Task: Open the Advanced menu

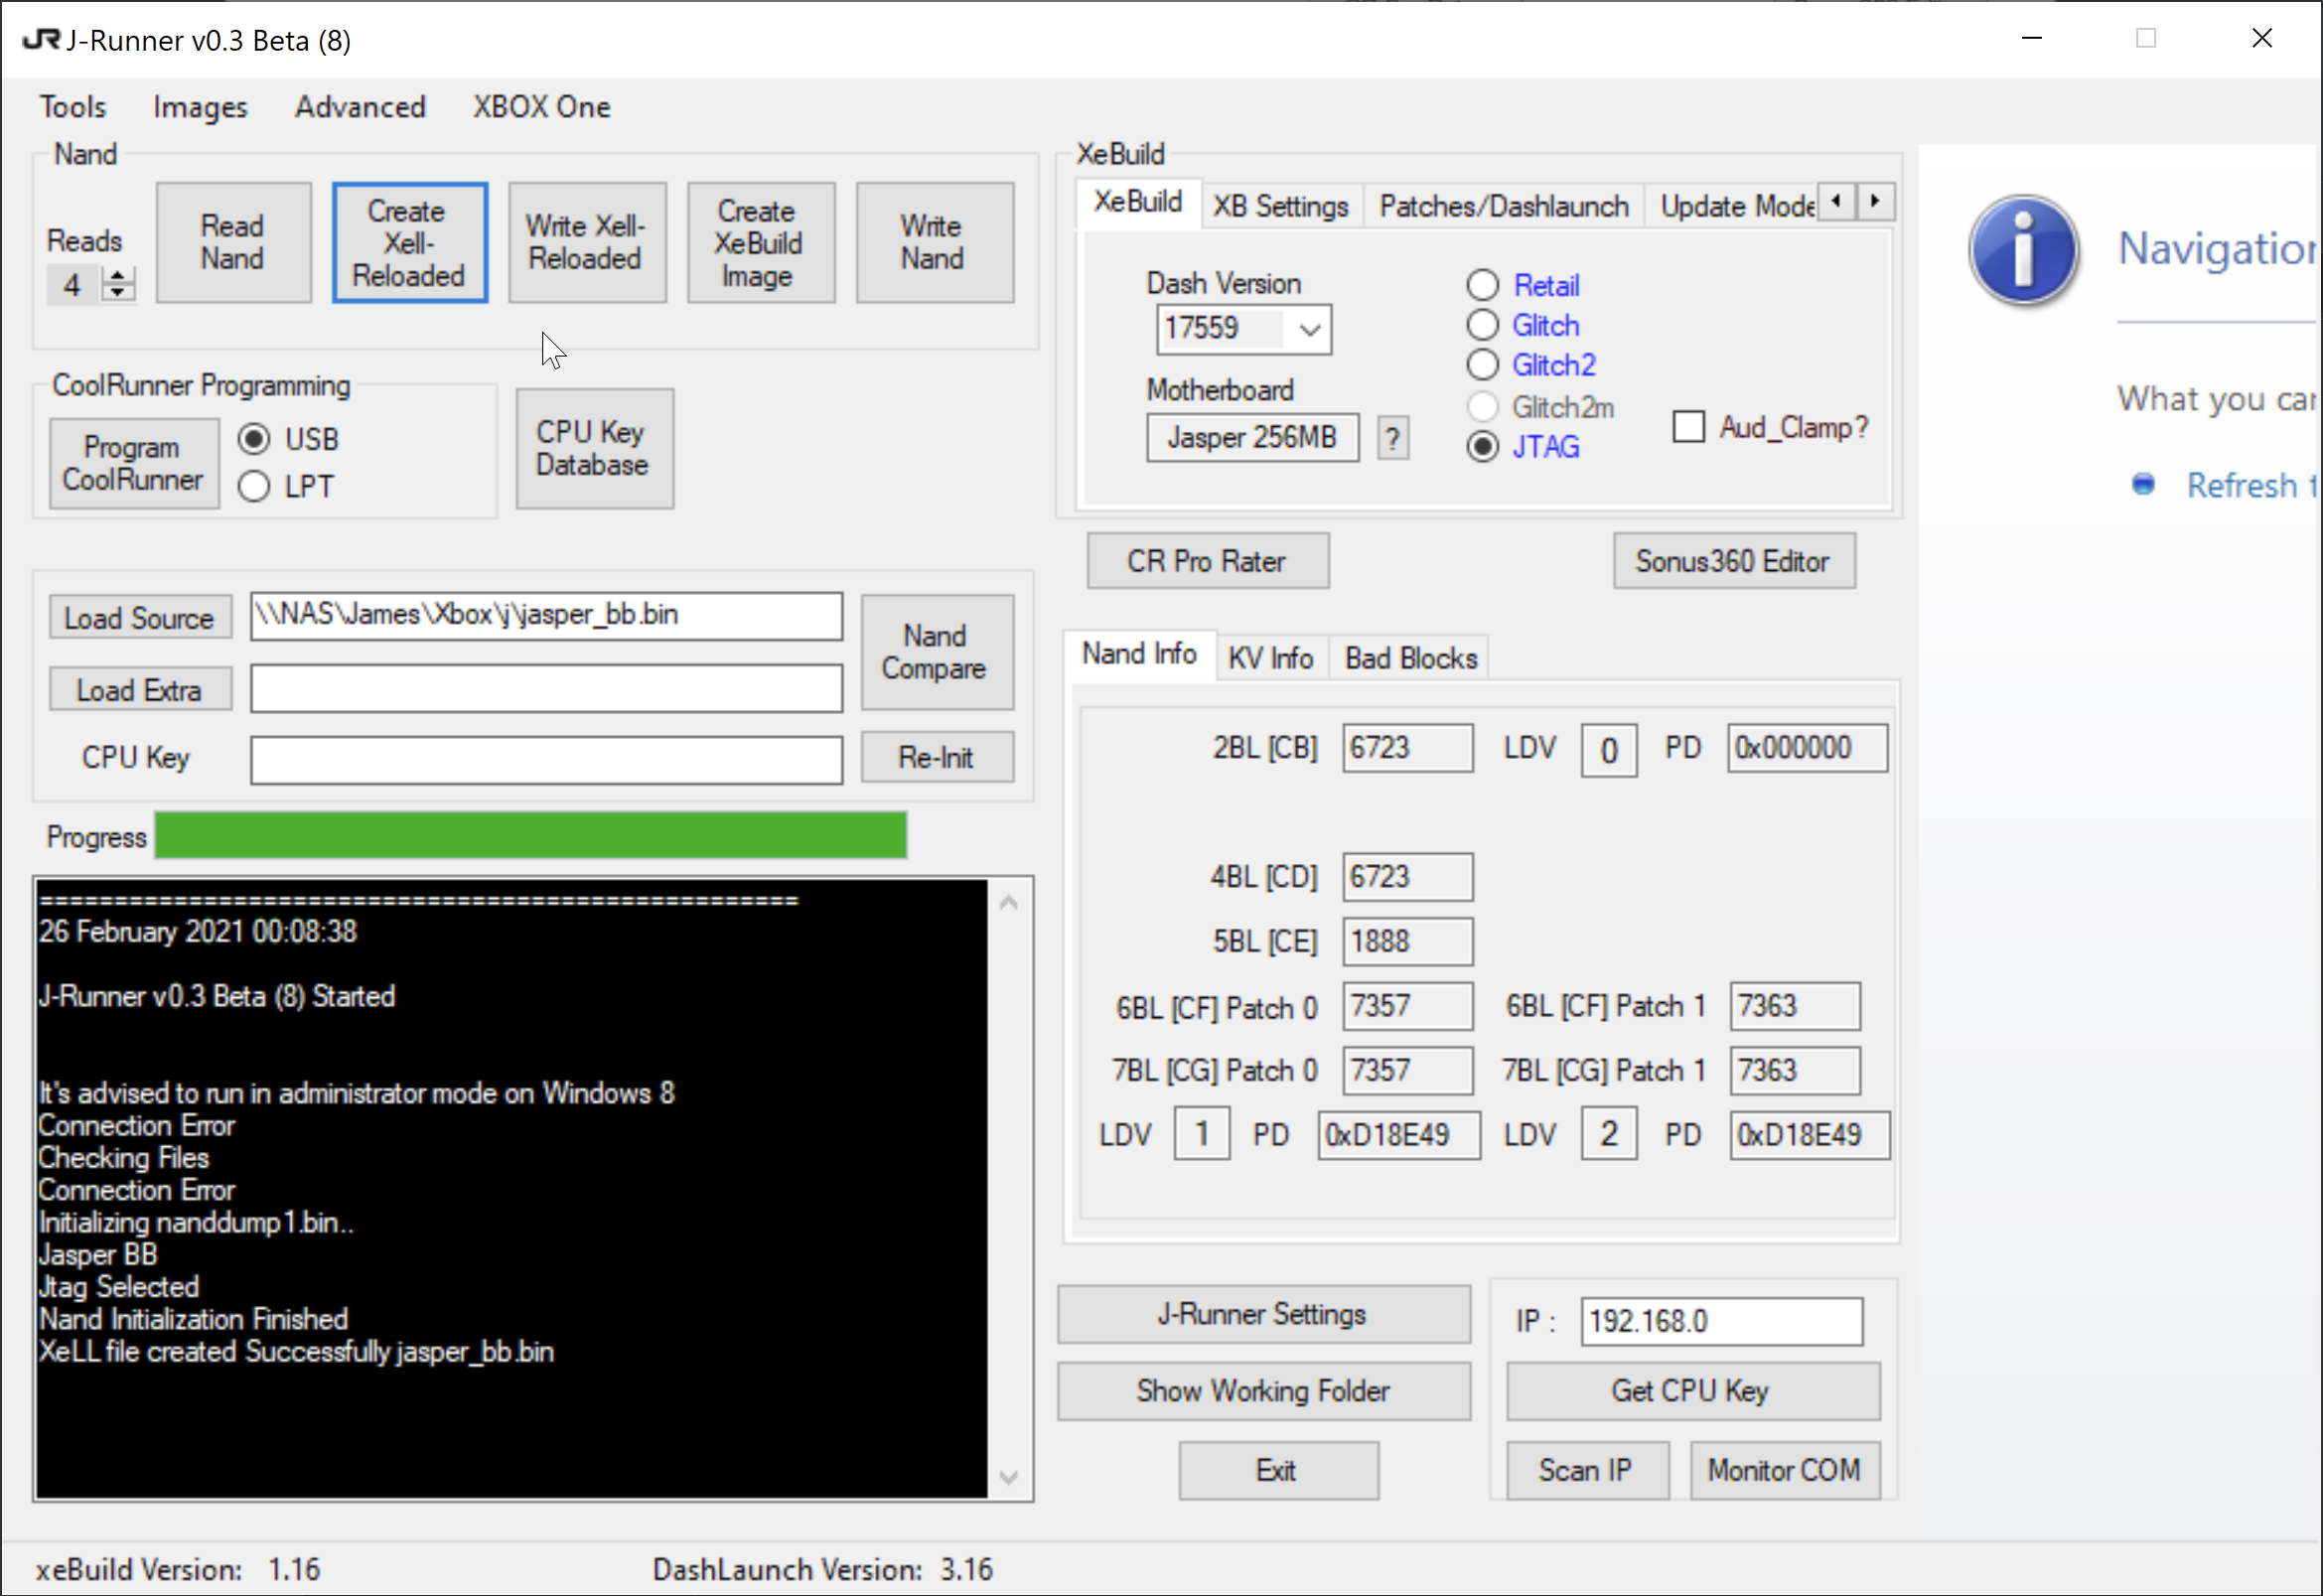Action: pyautogui.click(x=359, y=107)
